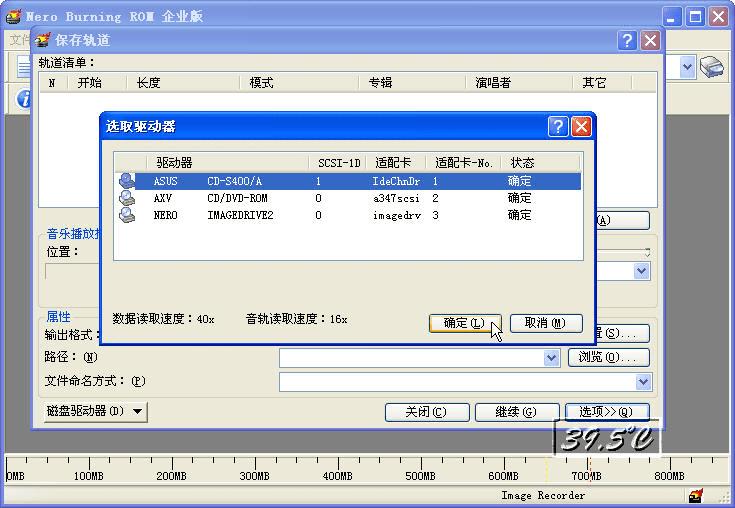Click the SCSI-ID column header
The height and width of the screenshot is (508, 735).
[338, 163]
